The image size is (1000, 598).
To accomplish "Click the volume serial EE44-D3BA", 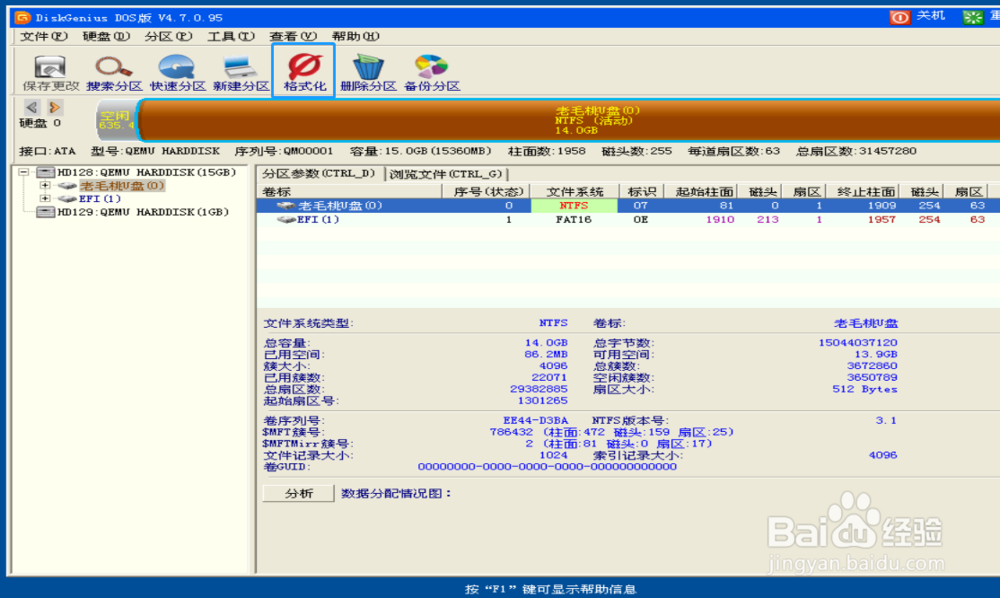I will coord(535,421).
